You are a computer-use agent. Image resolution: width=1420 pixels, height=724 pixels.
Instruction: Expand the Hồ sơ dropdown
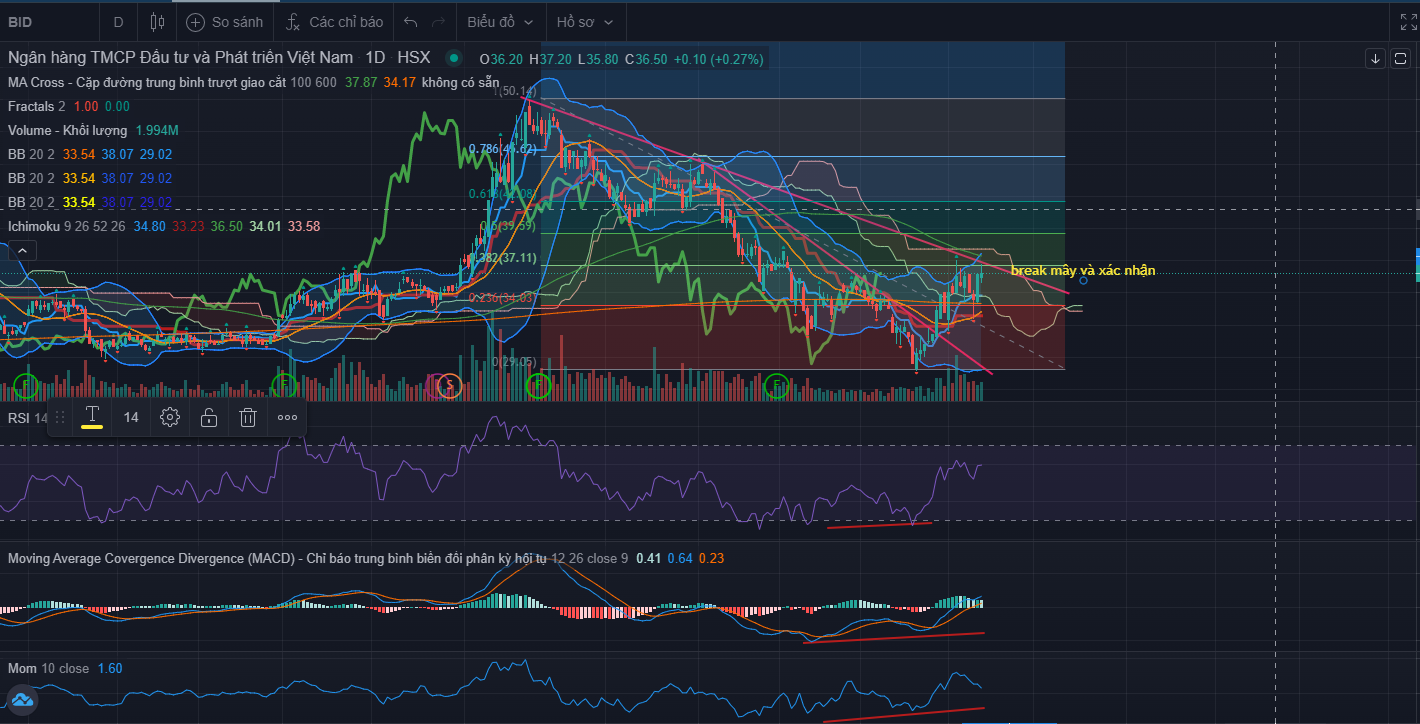pos(585,21)
